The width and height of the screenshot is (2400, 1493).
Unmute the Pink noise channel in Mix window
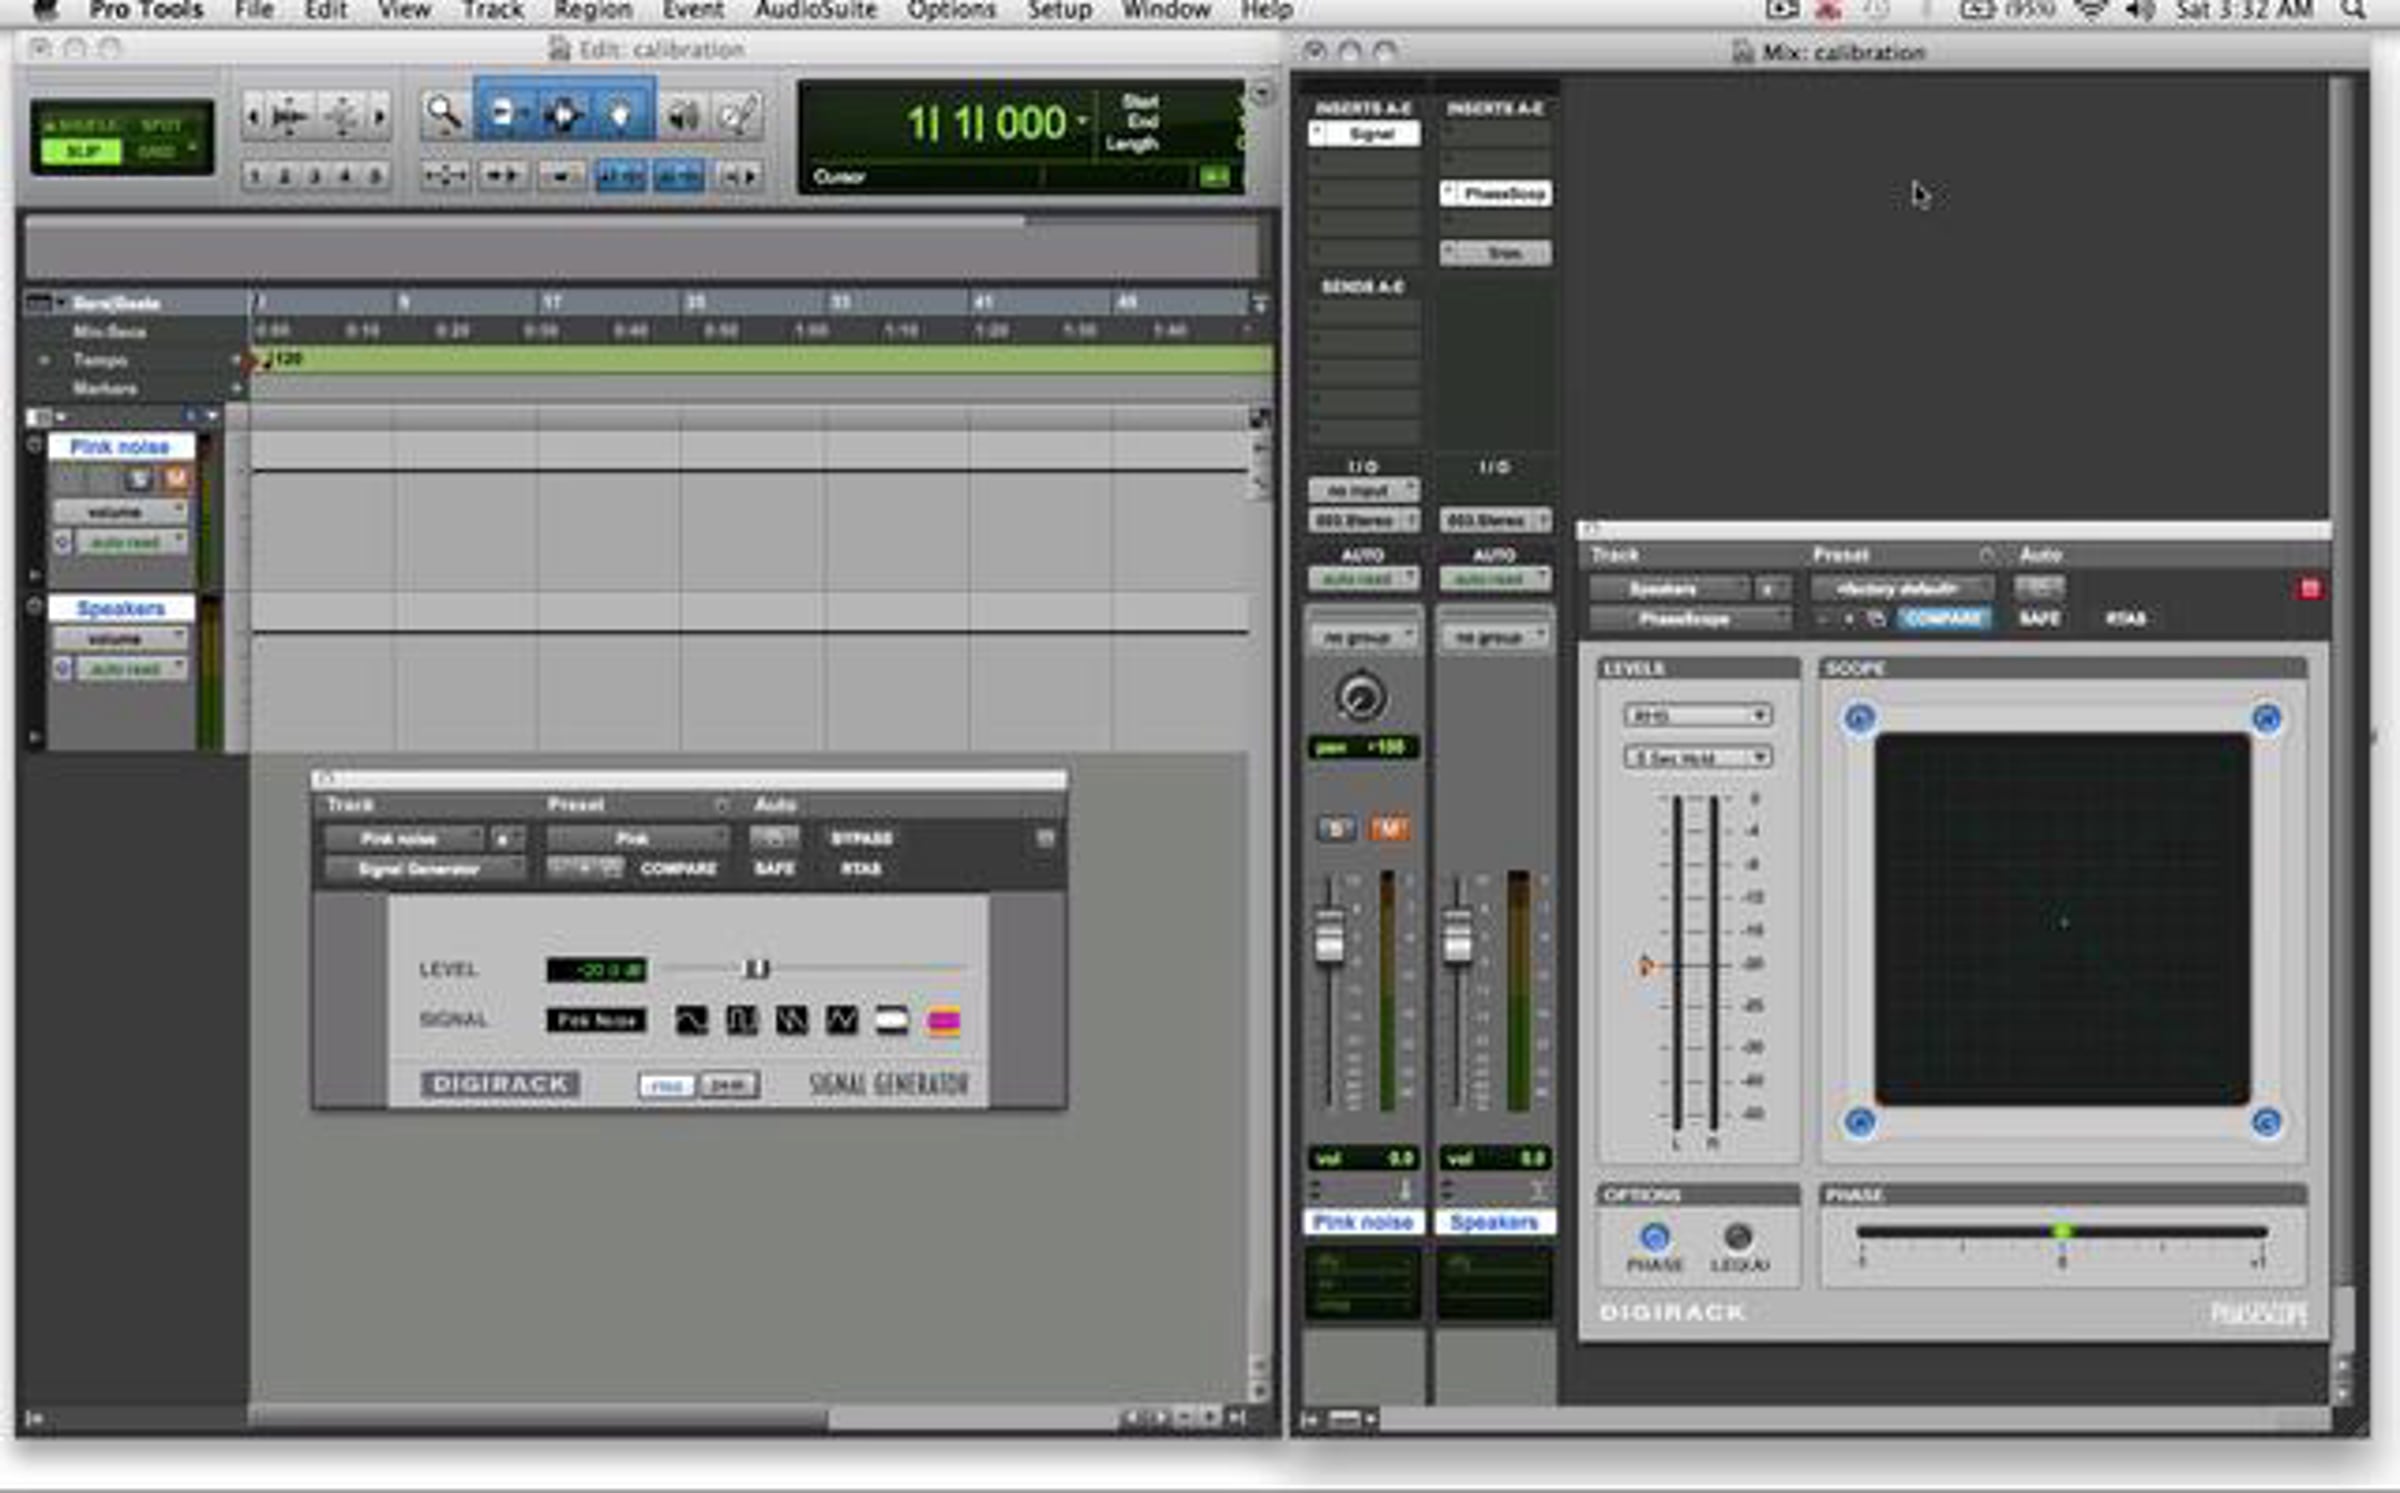point(1389,828)
